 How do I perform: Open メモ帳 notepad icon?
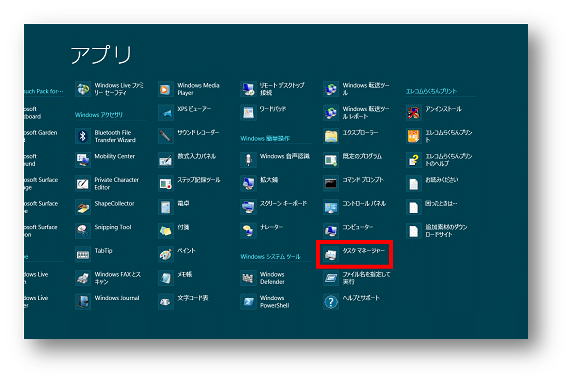pyautogui.click(x=165, y=278)
